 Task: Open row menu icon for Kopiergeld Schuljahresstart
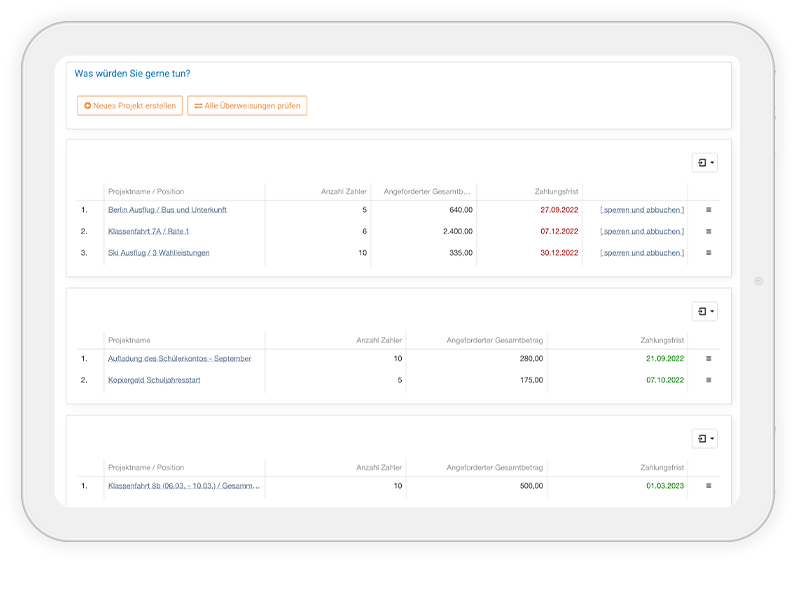[708, 380]
